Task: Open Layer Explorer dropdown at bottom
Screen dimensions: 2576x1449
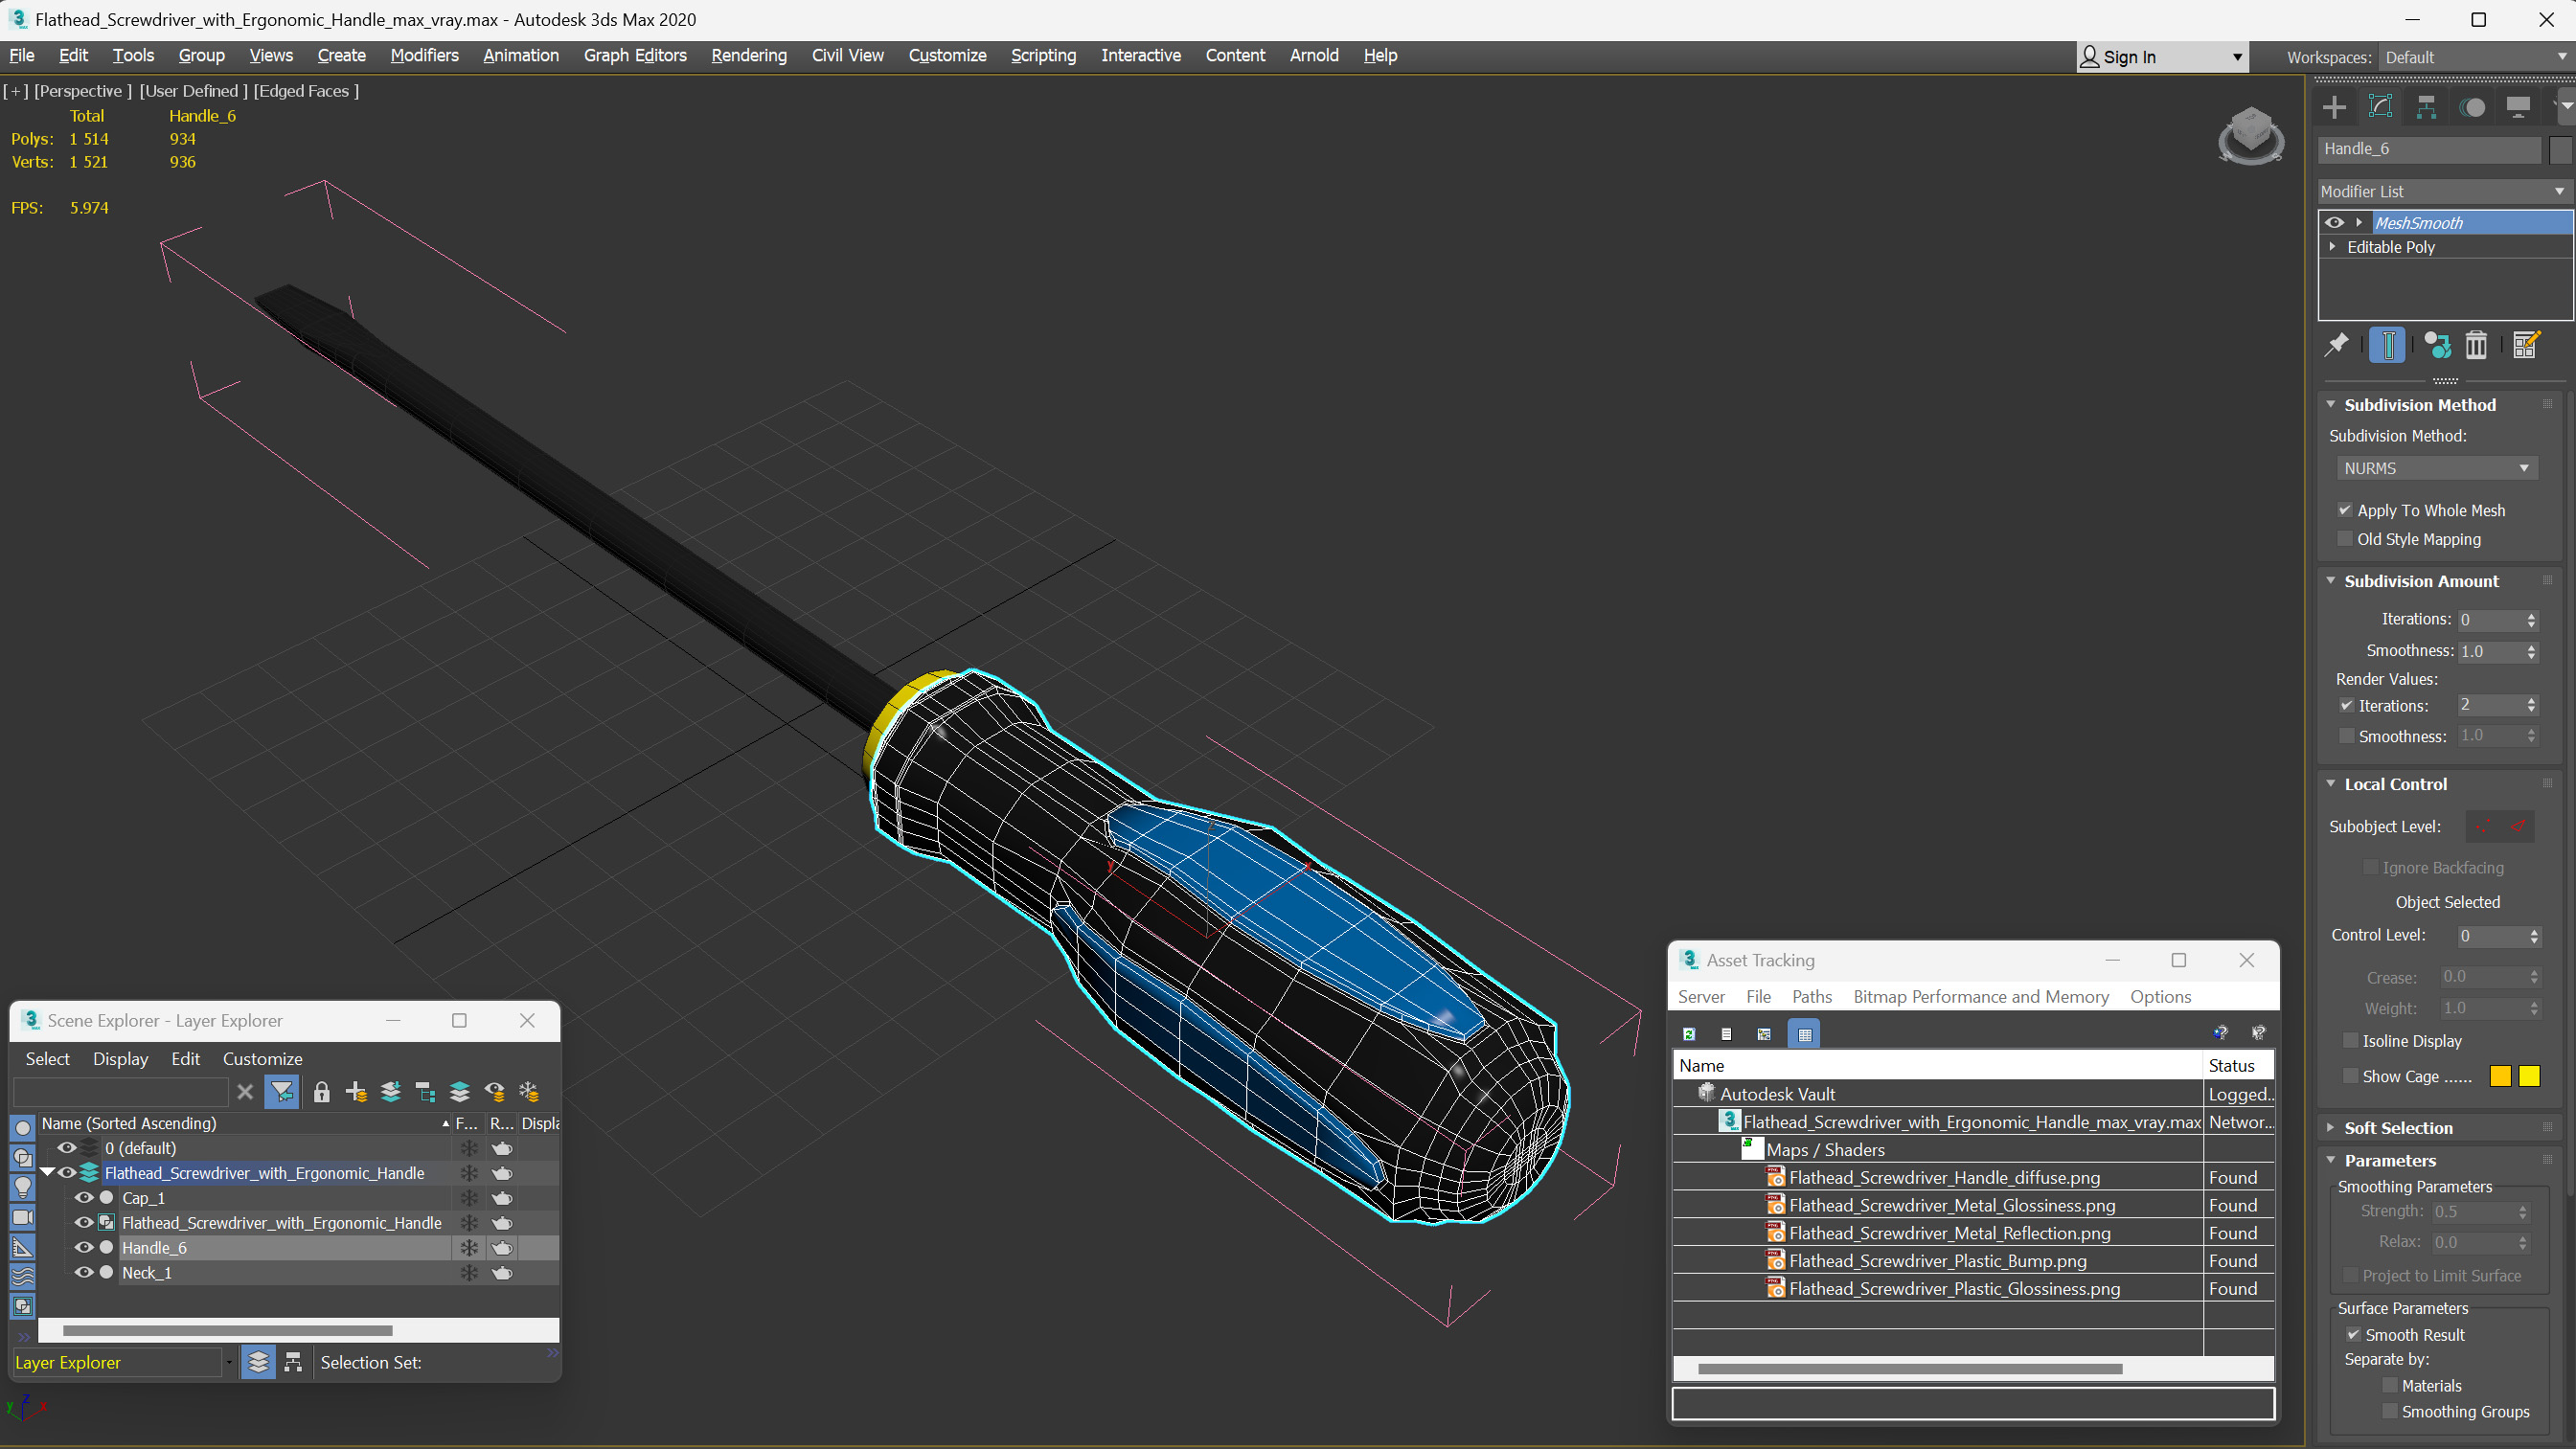Action: pyautogui.click(x=229, y=1362)
